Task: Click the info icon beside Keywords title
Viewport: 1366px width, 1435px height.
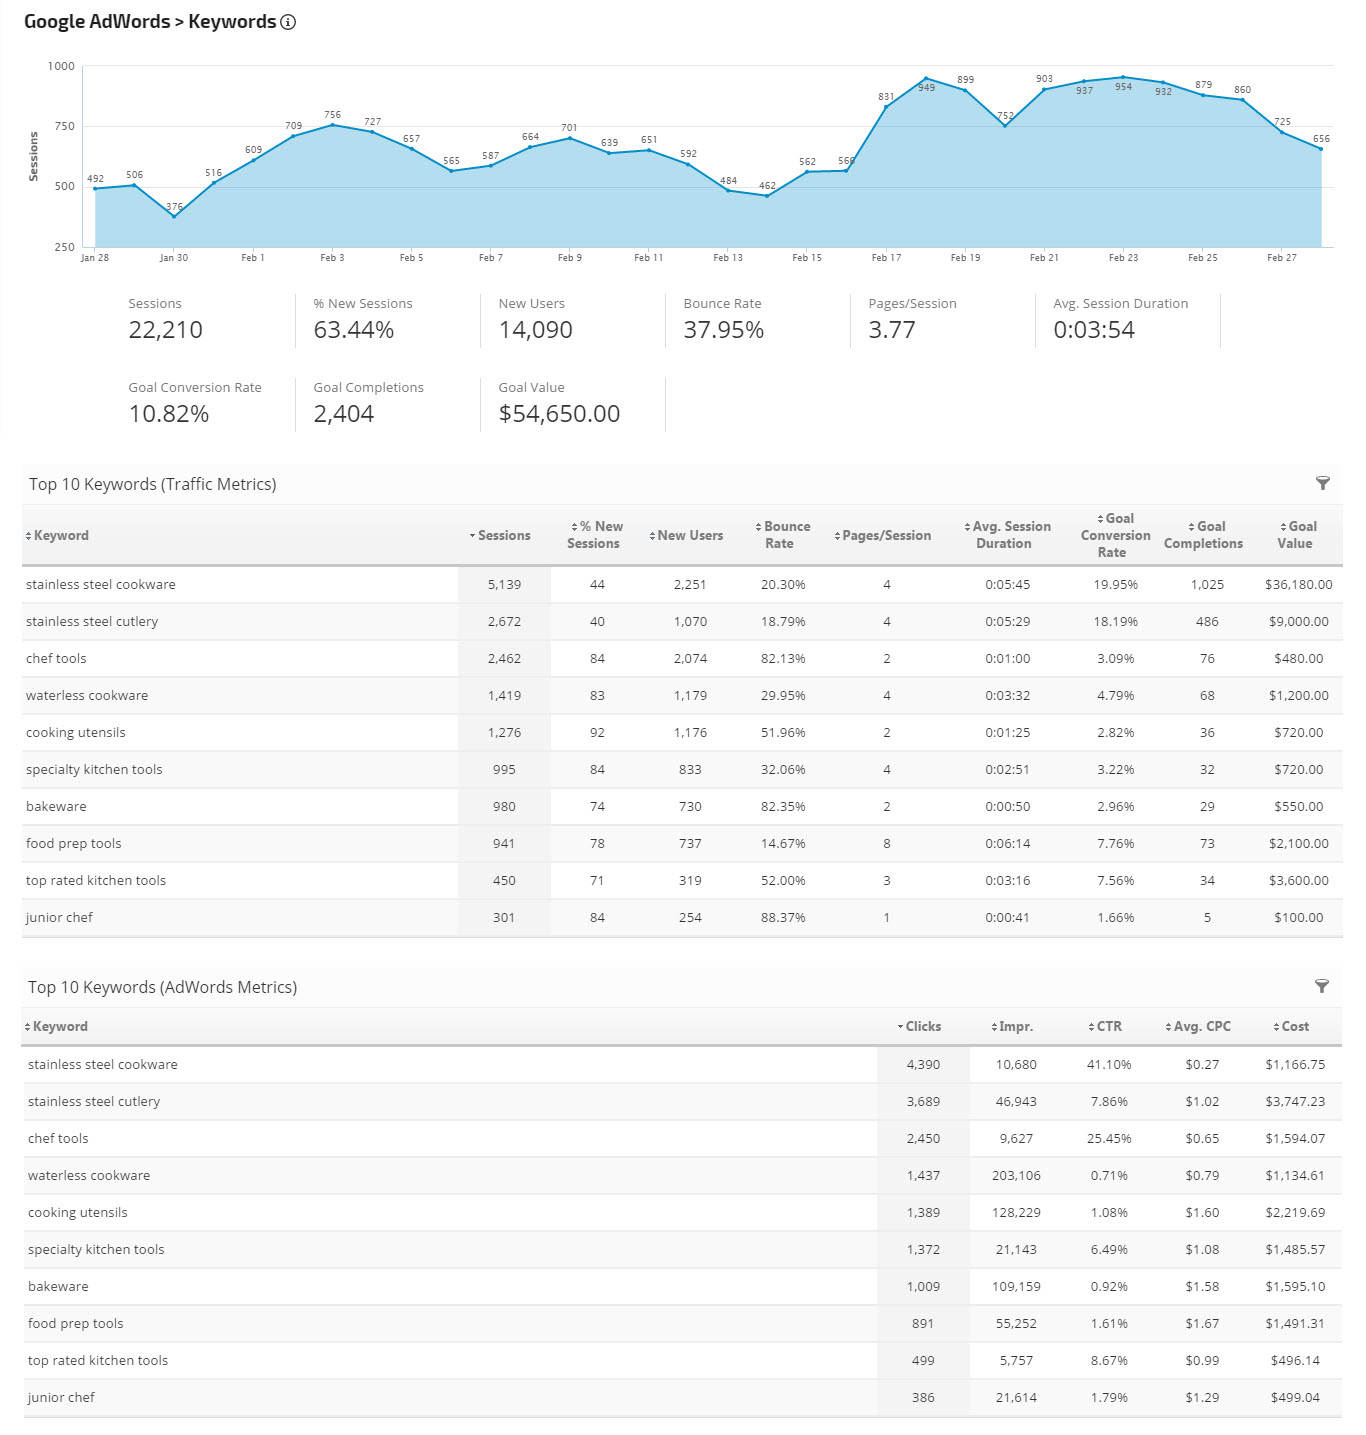Action: [288, 22]
